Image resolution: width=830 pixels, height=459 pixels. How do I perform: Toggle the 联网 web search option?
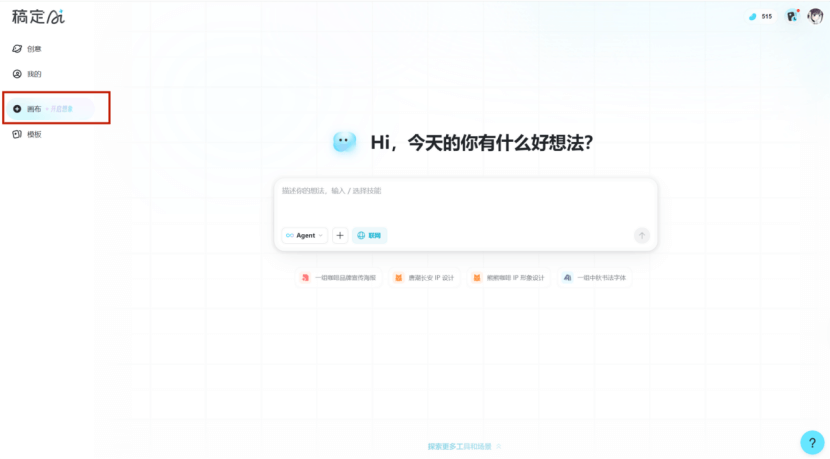[x=369, y=236]
